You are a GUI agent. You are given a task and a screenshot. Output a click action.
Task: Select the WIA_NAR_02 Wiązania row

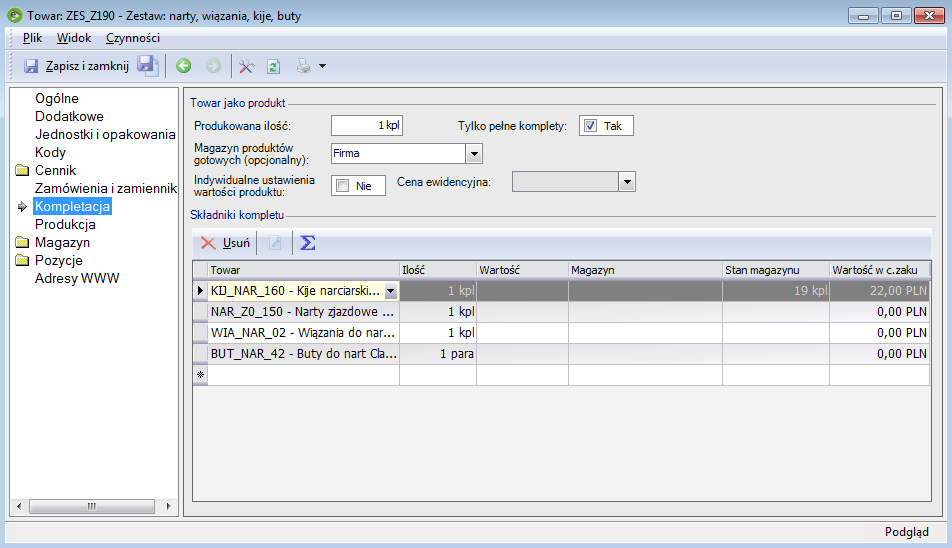point(561,333)
